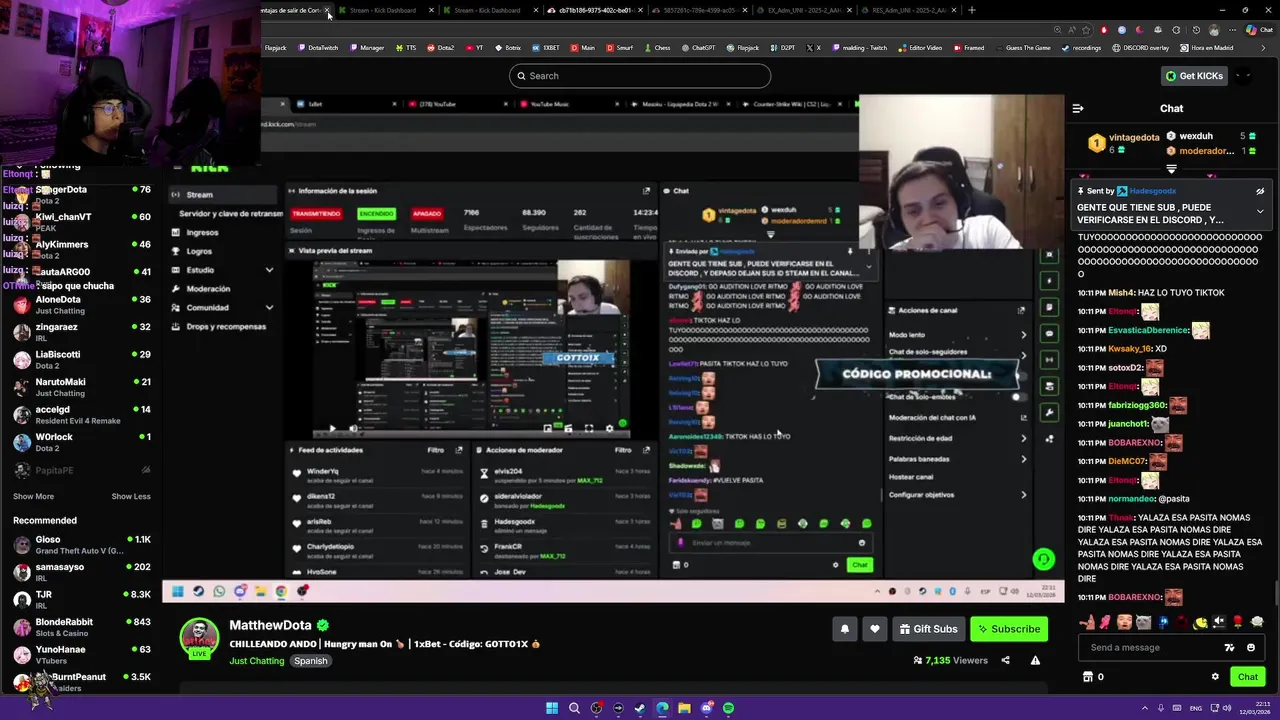The height and width of the screenshot is (720, 1280).
Task: Expand the Comunidad menu in streamed dashboard
Action: [x=269, y=307]
